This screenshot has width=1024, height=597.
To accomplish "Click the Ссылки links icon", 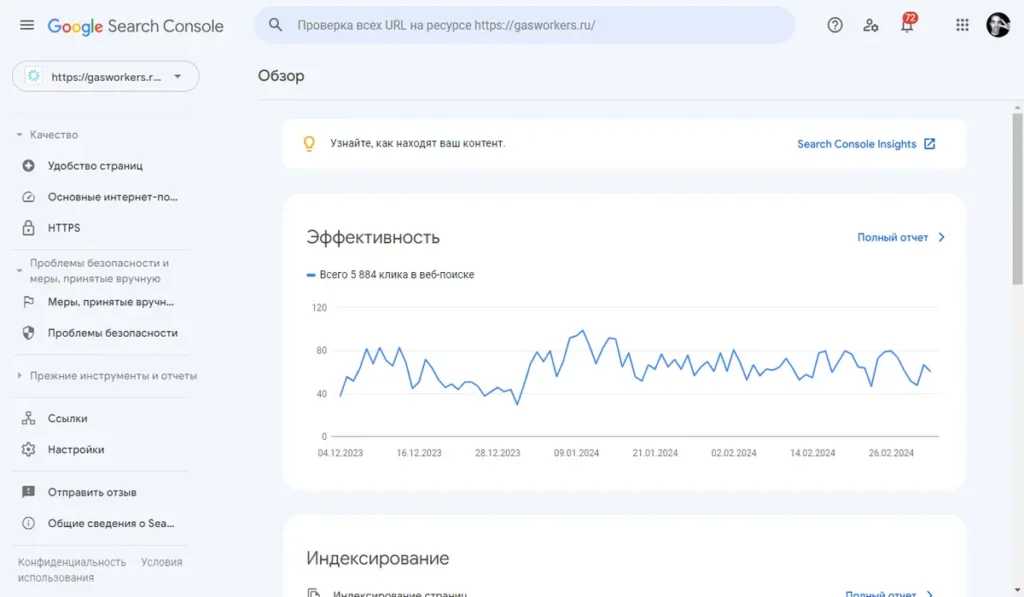I will click(x=28, y=419).
